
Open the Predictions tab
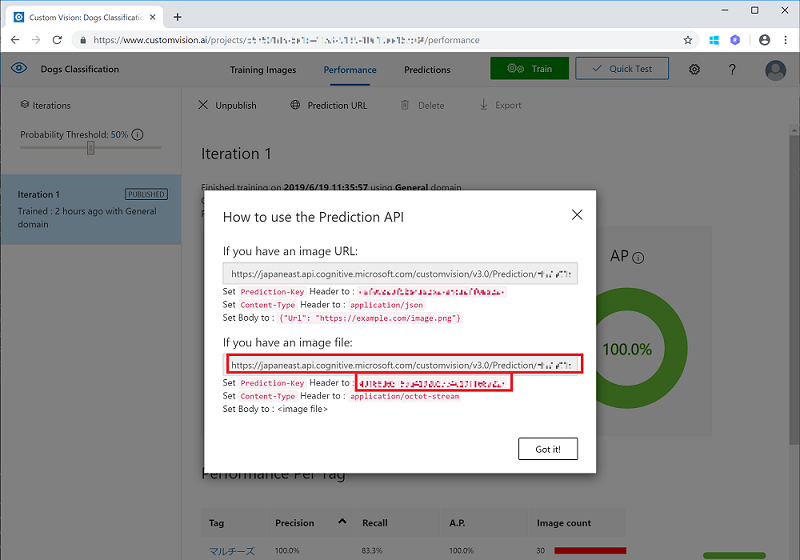(x=427, y=69)
